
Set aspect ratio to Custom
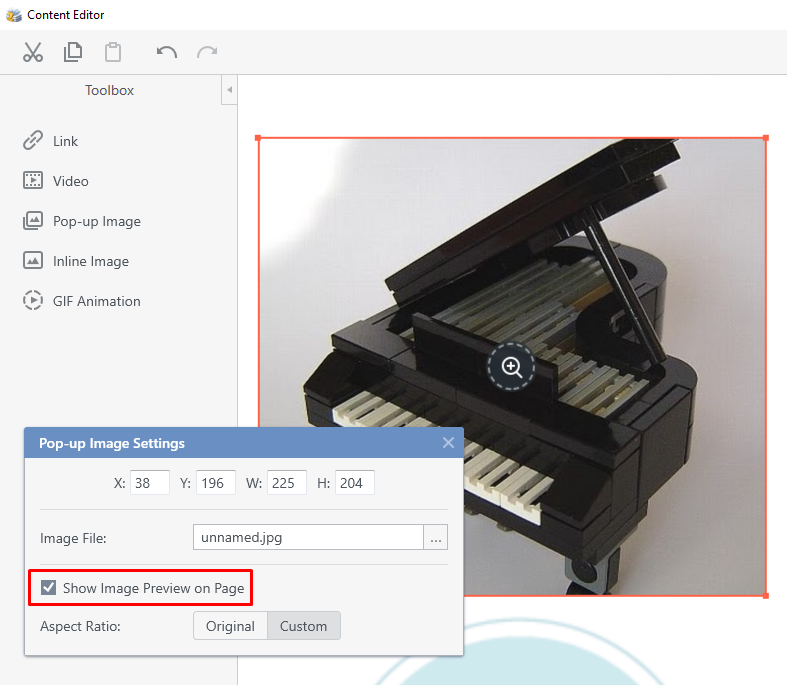click(304, 626)
